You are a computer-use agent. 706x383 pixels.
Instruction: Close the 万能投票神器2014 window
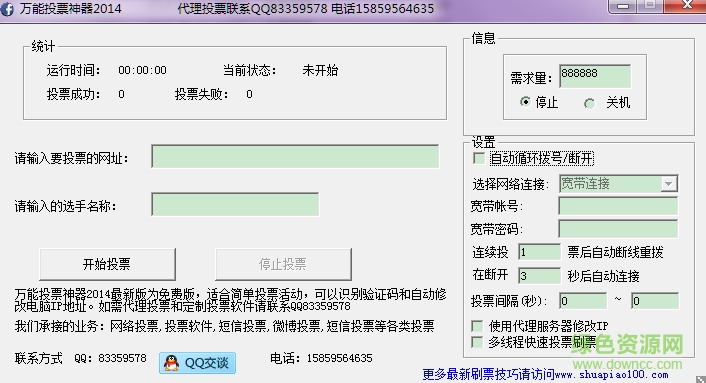pos(685,6)
